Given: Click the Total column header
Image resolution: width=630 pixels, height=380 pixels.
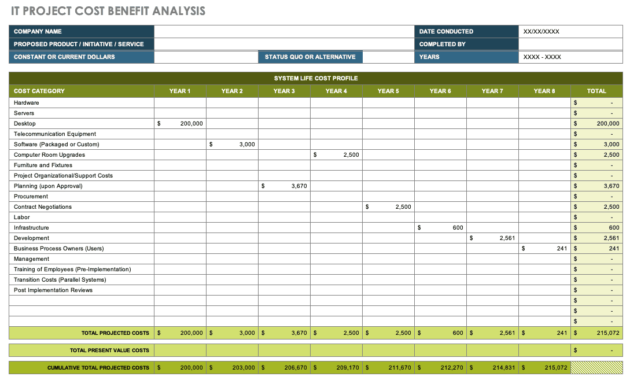Looking at the screenshot, I should tap(597, 91).
